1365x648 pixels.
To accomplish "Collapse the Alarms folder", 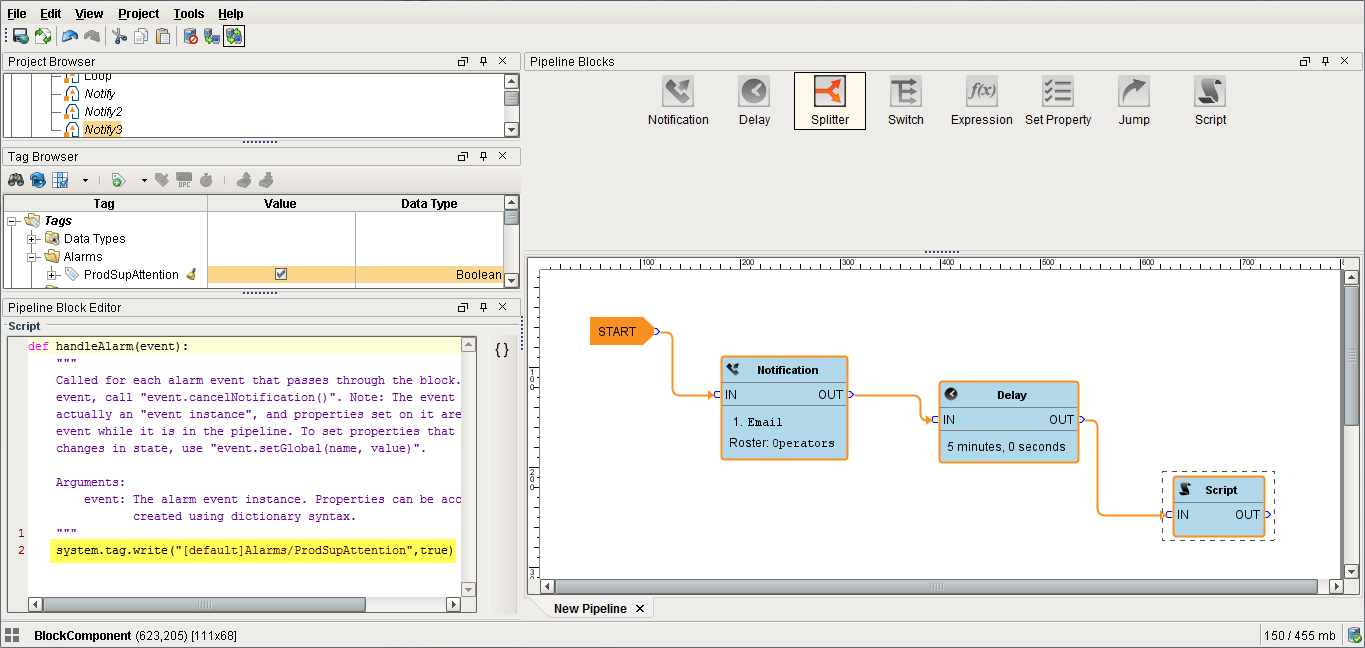I will (32, 257).
